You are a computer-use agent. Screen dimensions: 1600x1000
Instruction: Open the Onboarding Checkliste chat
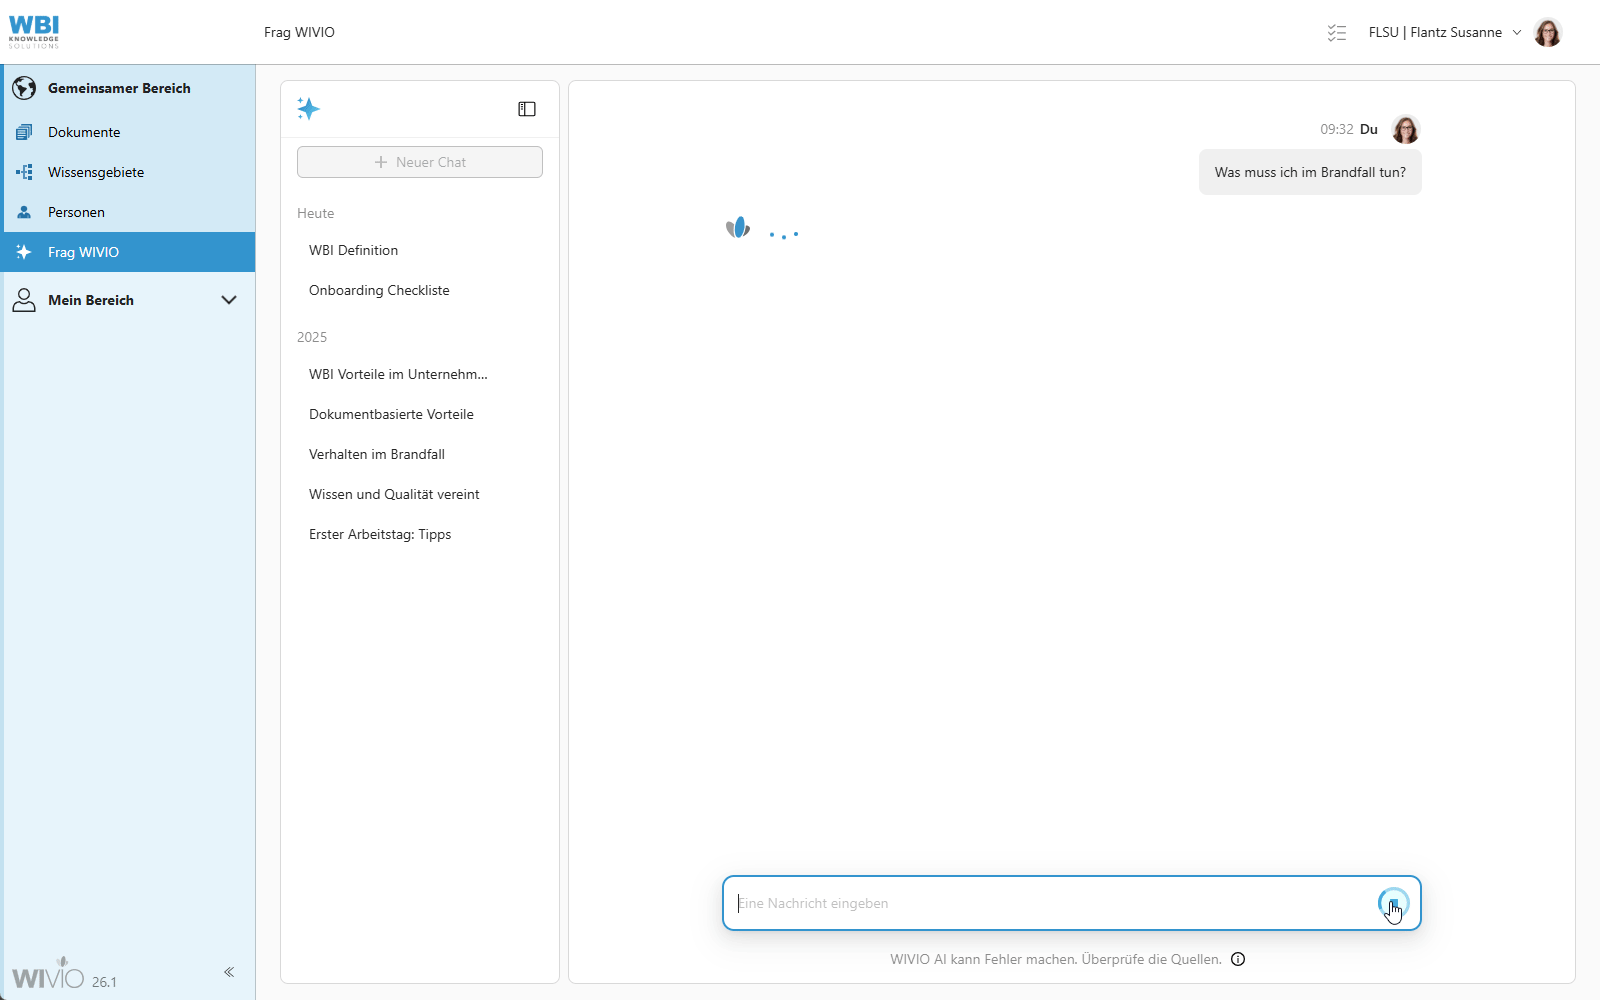tap(379, 290)
